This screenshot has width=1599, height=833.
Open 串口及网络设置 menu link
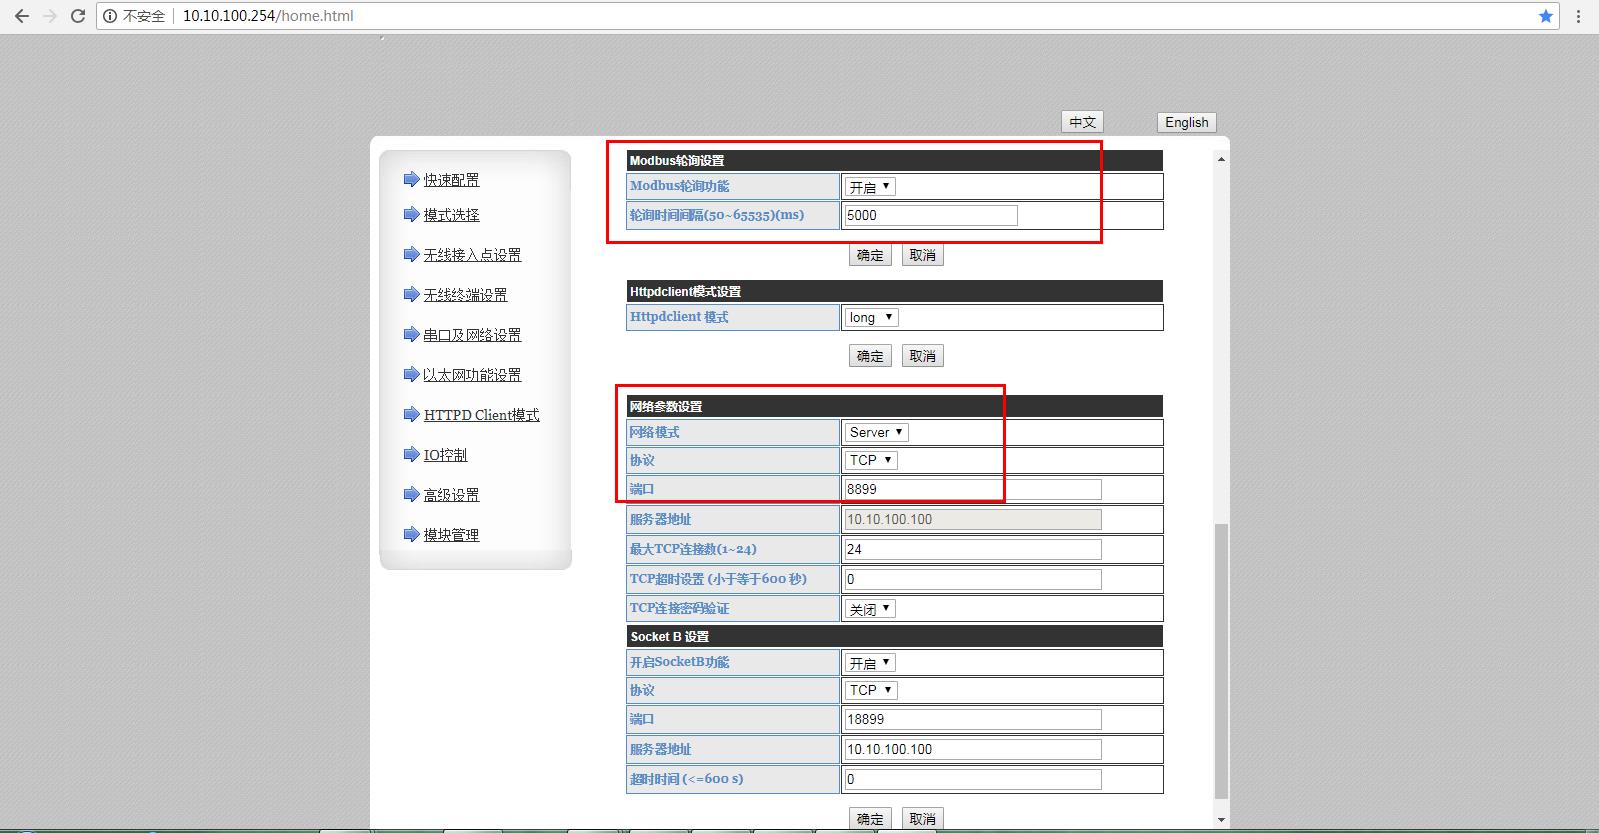click(472, 335)
